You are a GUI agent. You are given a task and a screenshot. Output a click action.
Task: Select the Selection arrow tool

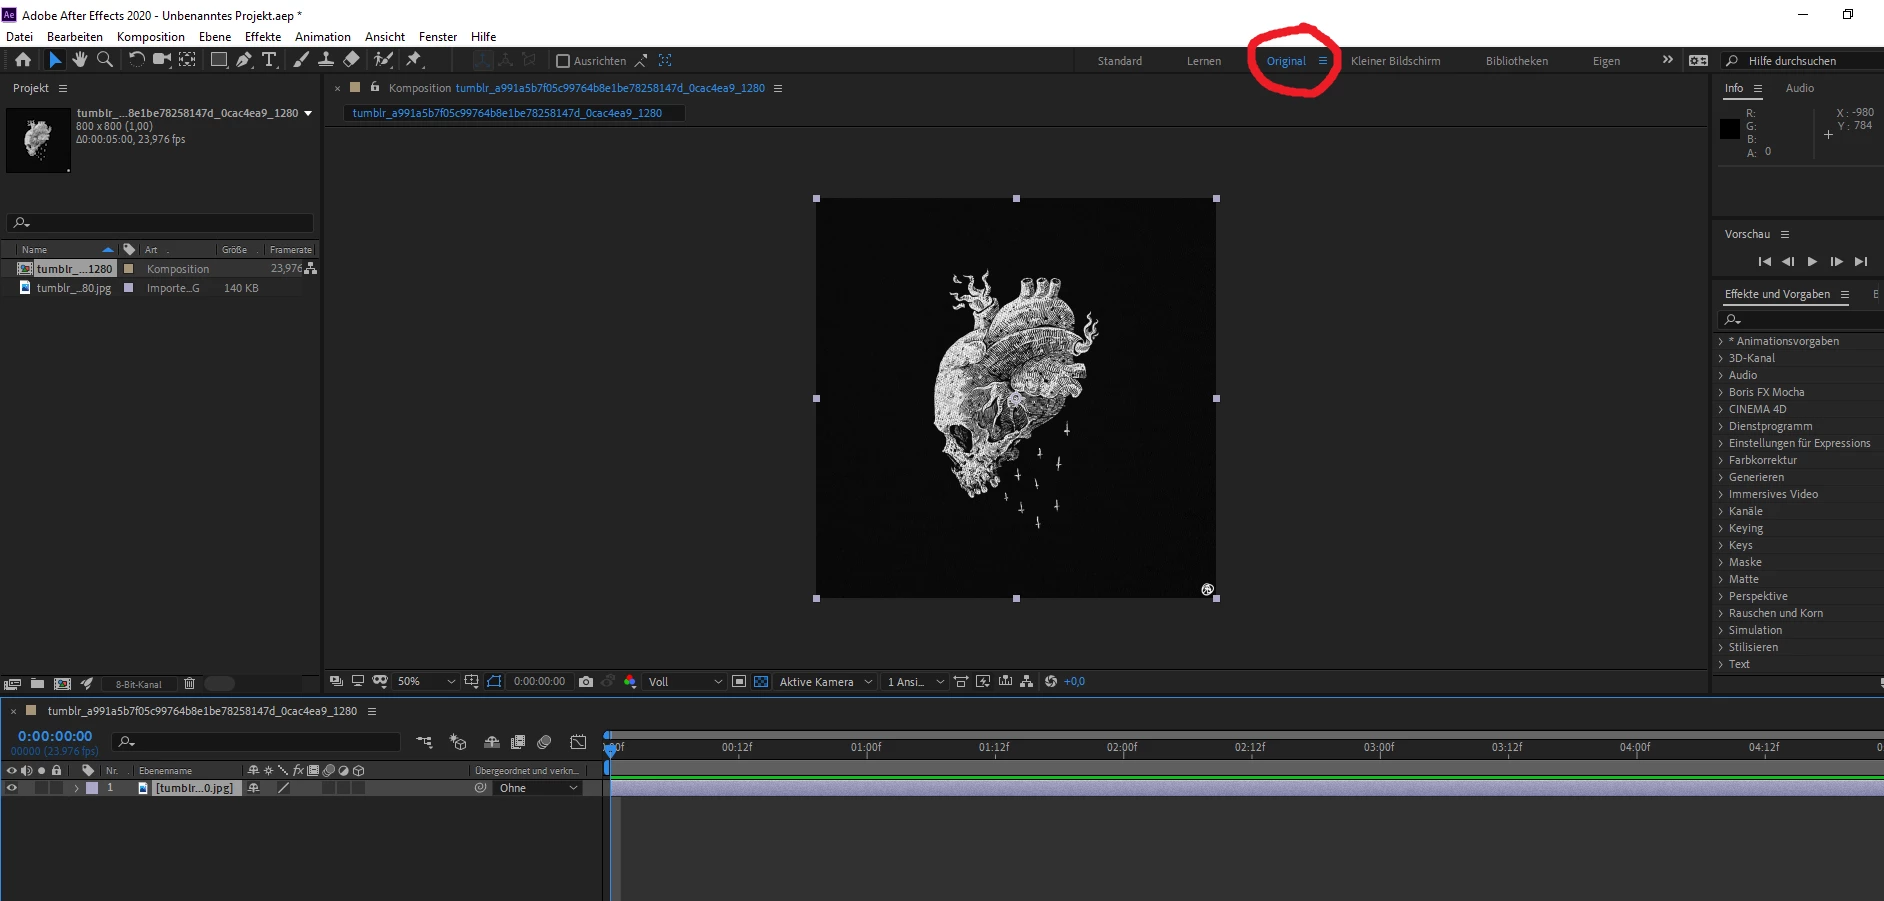pos(55,60)
